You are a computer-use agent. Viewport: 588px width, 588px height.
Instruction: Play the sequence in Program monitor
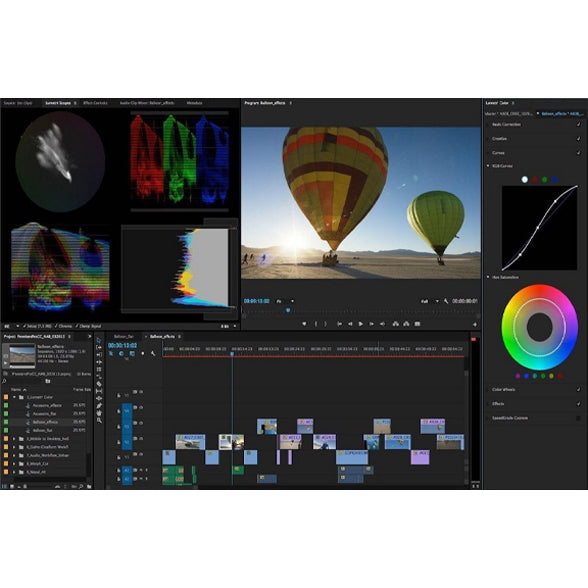[361, 324]
